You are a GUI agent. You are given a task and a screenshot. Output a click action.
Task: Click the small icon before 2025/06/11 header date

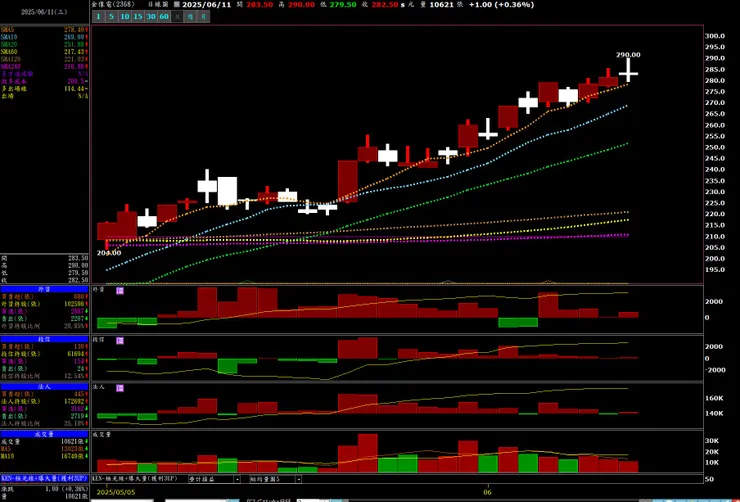coord(177,4)
